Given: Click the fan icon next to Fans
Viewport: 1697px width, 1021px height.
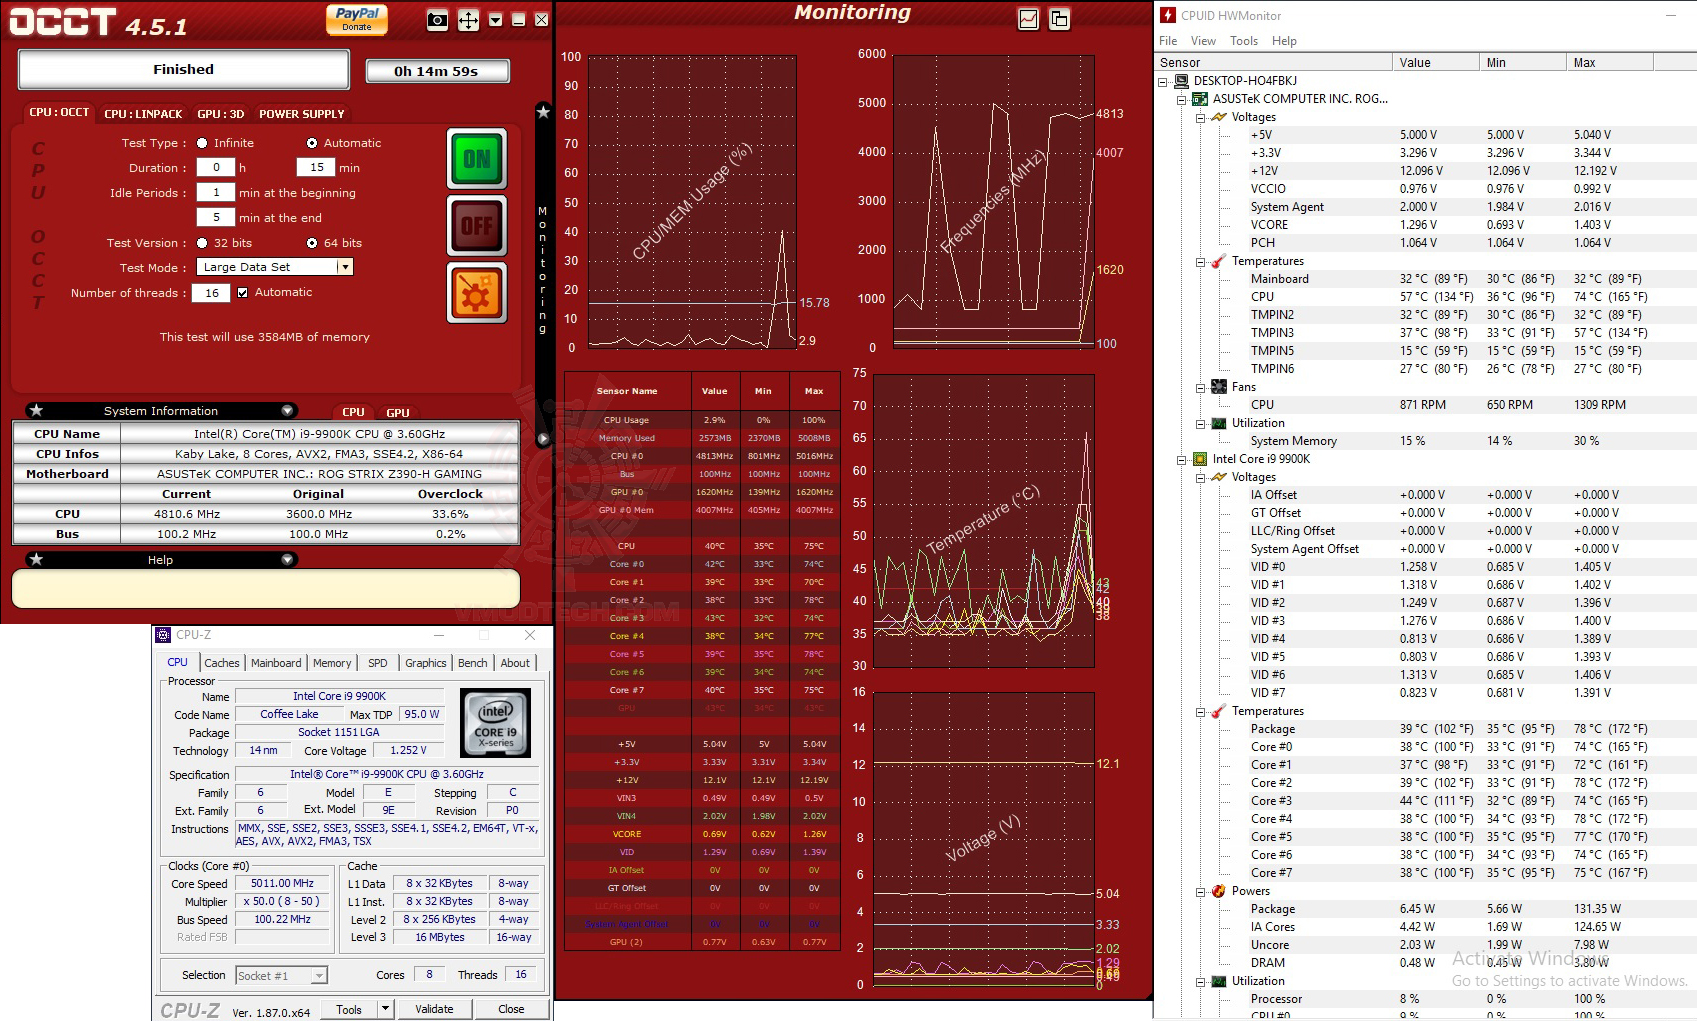Looking at the screenshot, I should 1219,387.
